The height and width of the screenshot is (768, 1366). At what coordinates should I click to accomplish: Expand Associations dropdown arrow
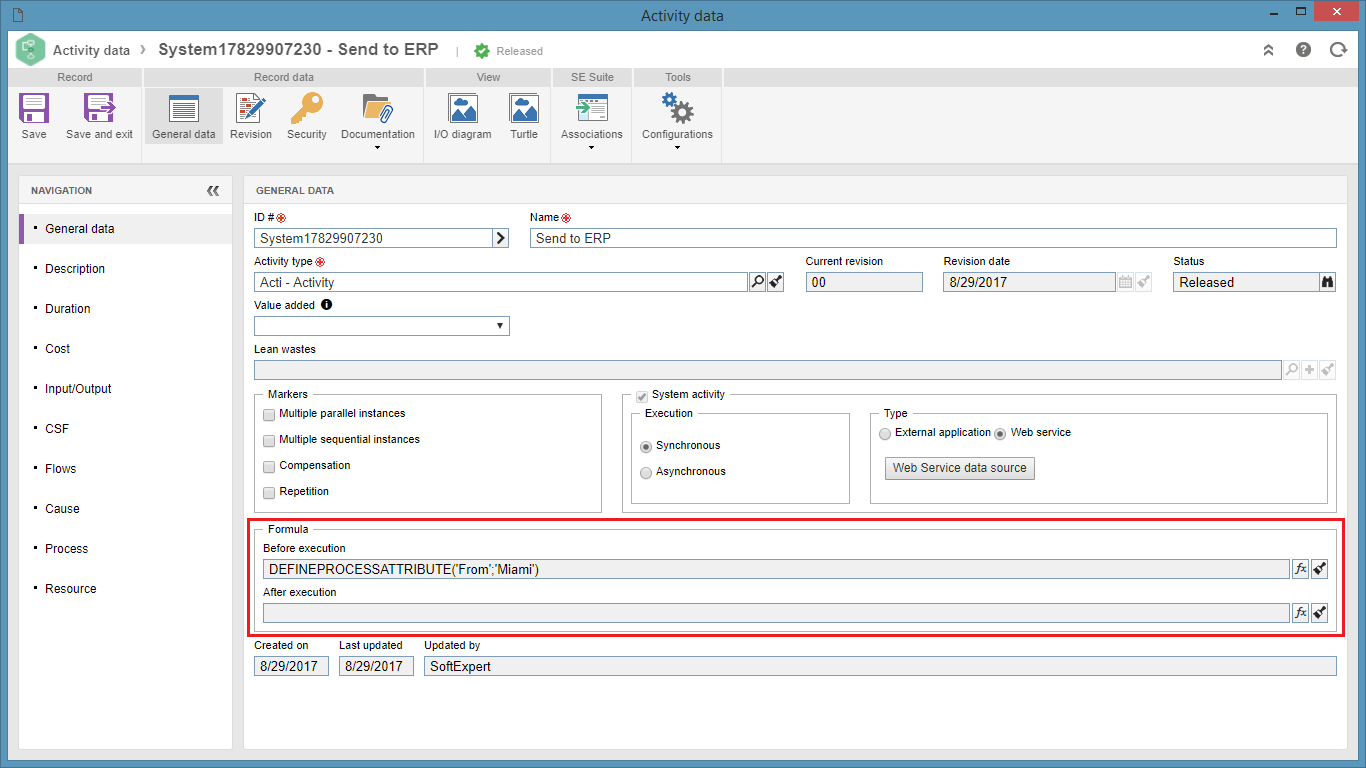(591, 148)
